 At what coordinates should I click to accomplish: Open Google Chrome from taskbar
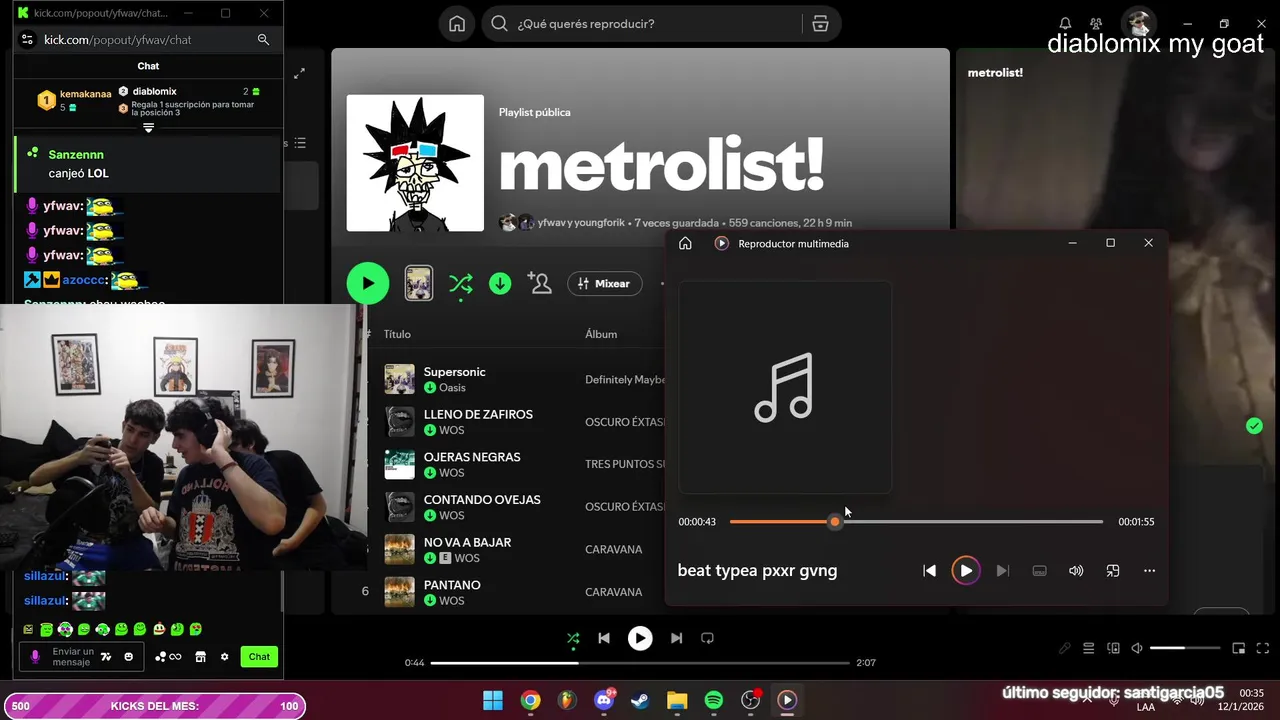[530, 700]
